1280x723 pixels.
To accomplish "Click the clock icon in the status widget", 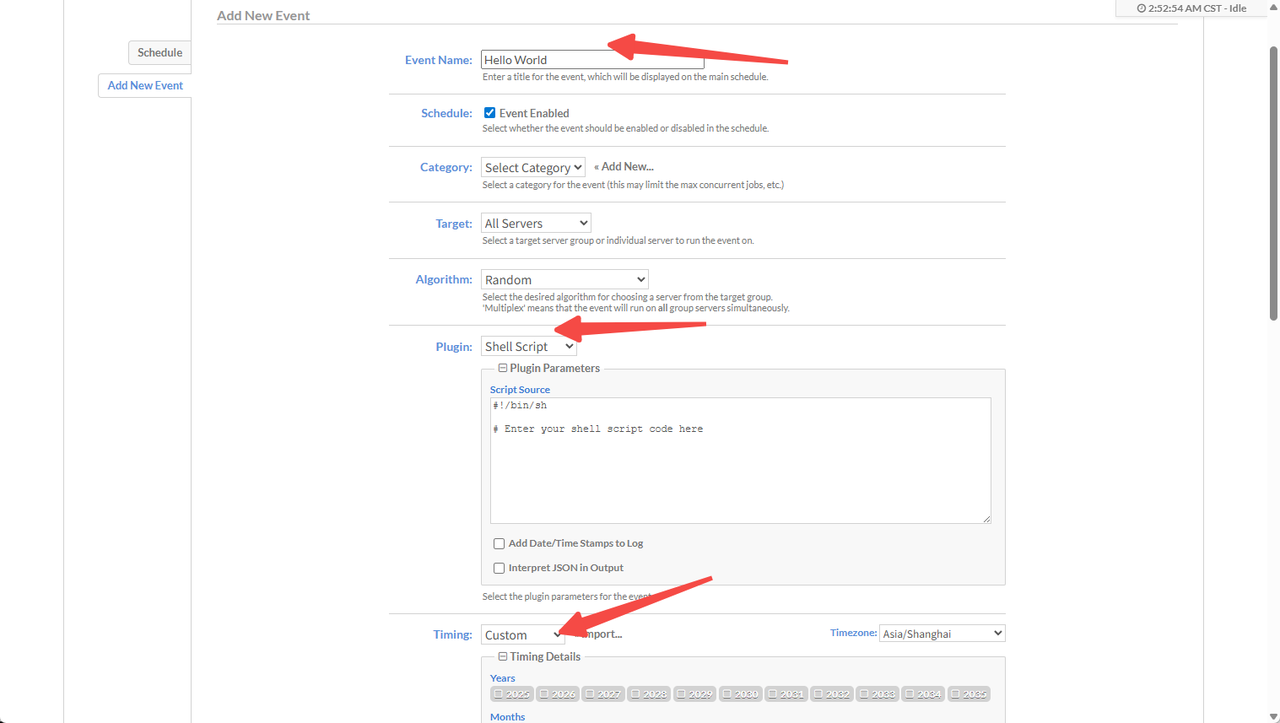I will coord(1142,8).
